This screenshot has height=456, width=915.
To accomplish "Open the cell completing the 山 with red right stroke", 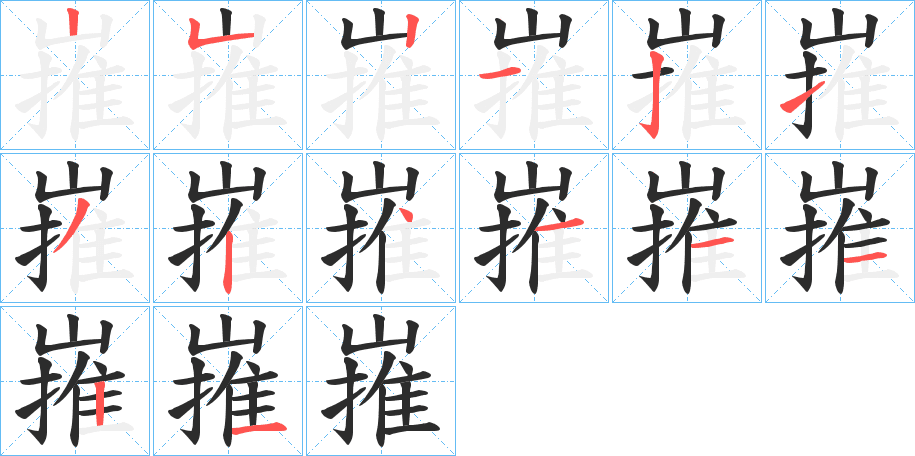I will pos(380,75).
